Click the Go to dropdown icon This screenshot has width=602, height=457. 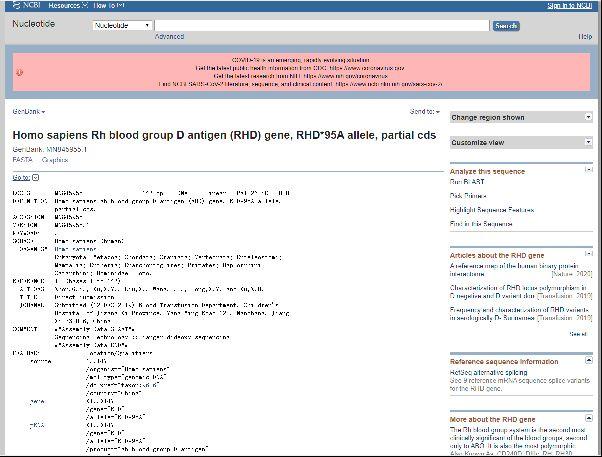(36, 177)
